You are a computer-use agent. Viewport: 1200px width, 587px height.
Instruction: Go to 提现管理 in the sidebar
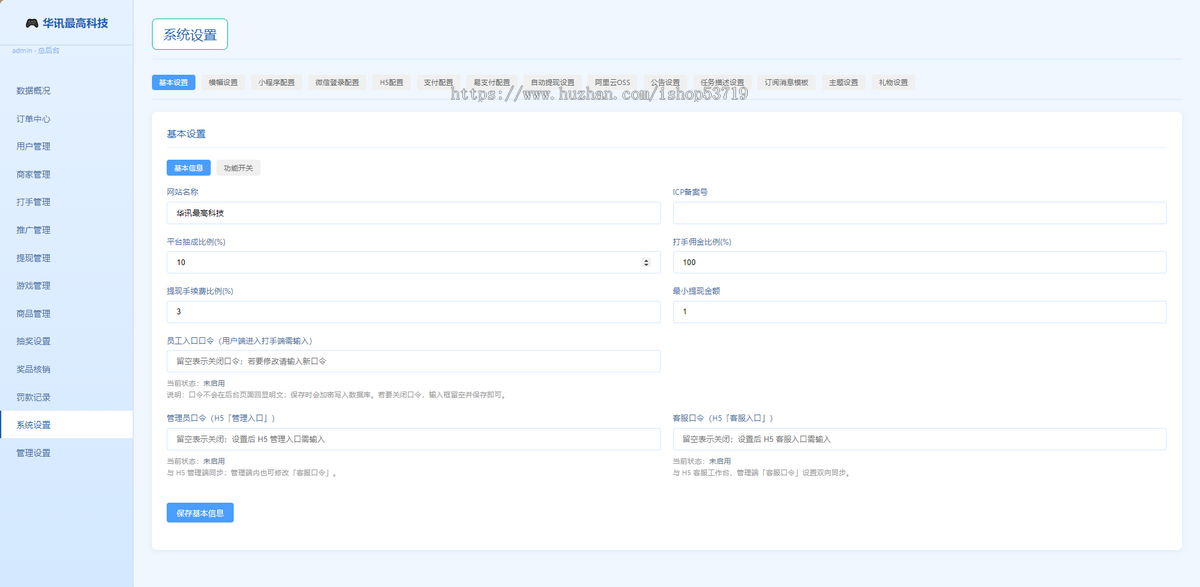(x=66, y=258)
